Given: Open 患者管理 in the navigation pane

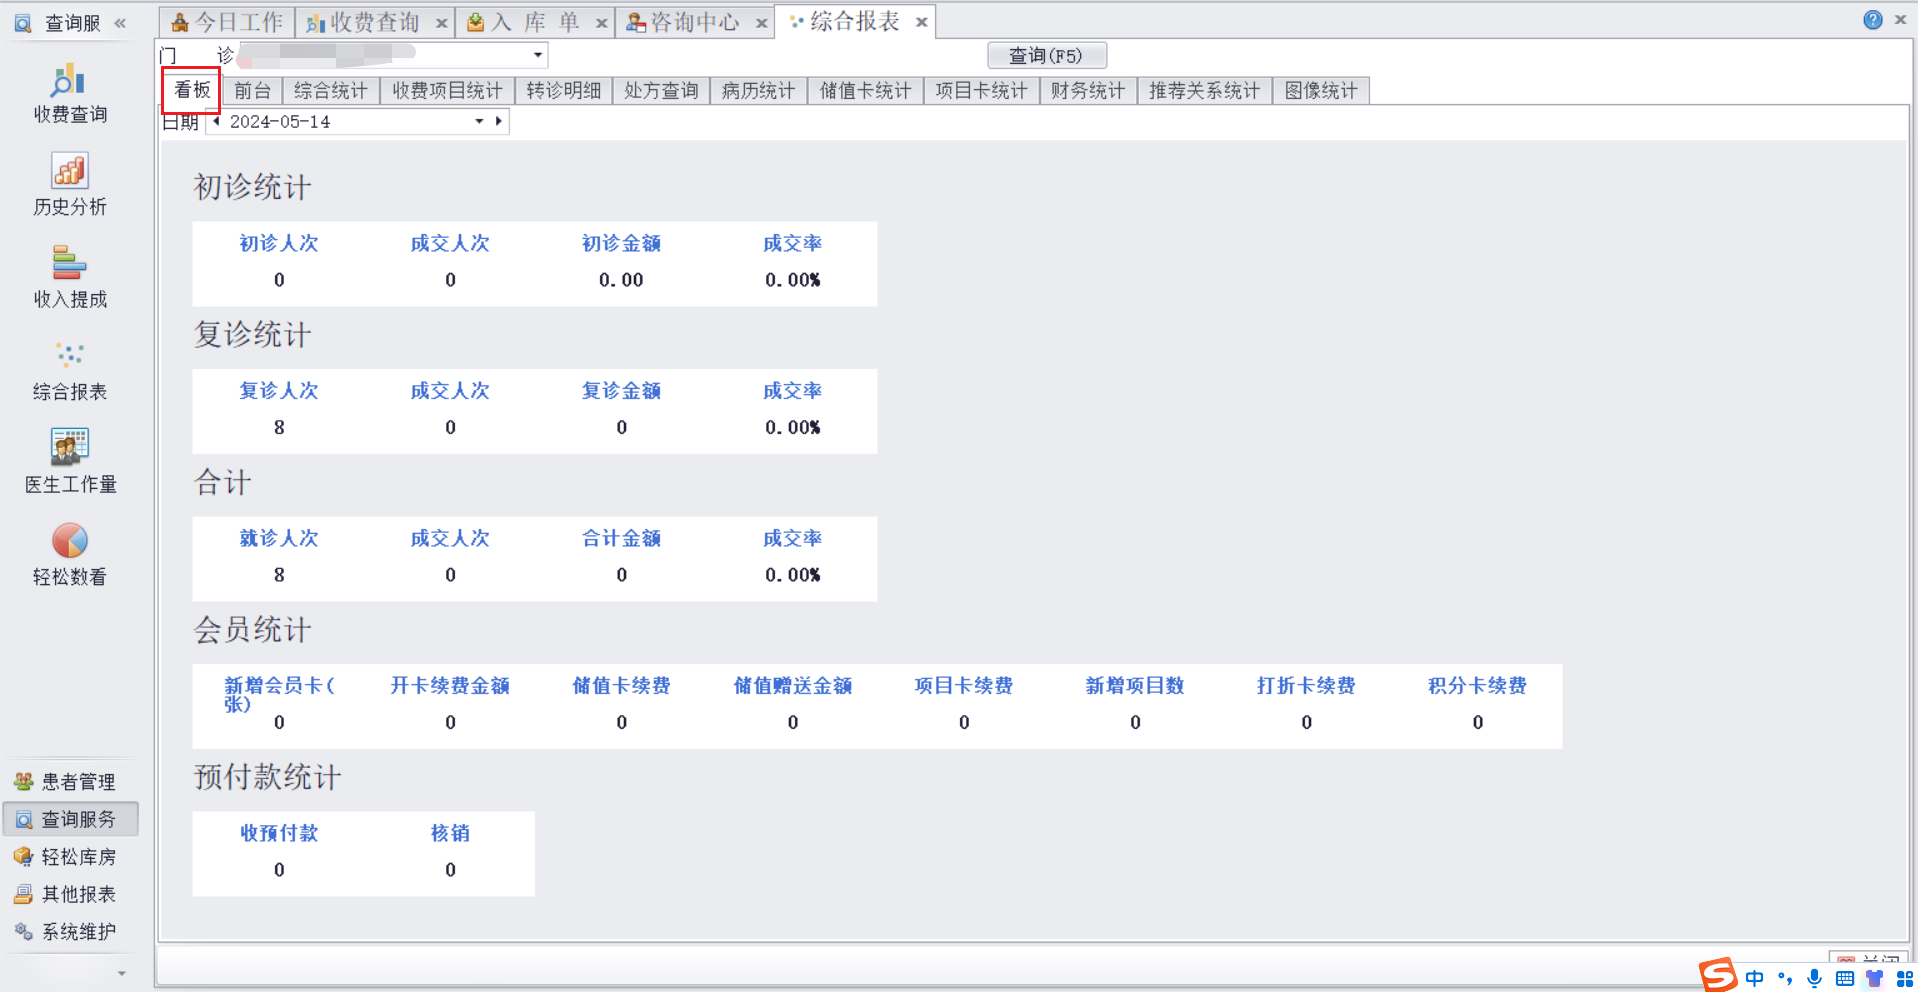Looking at the screenshot, I should [x=71, y=781].
